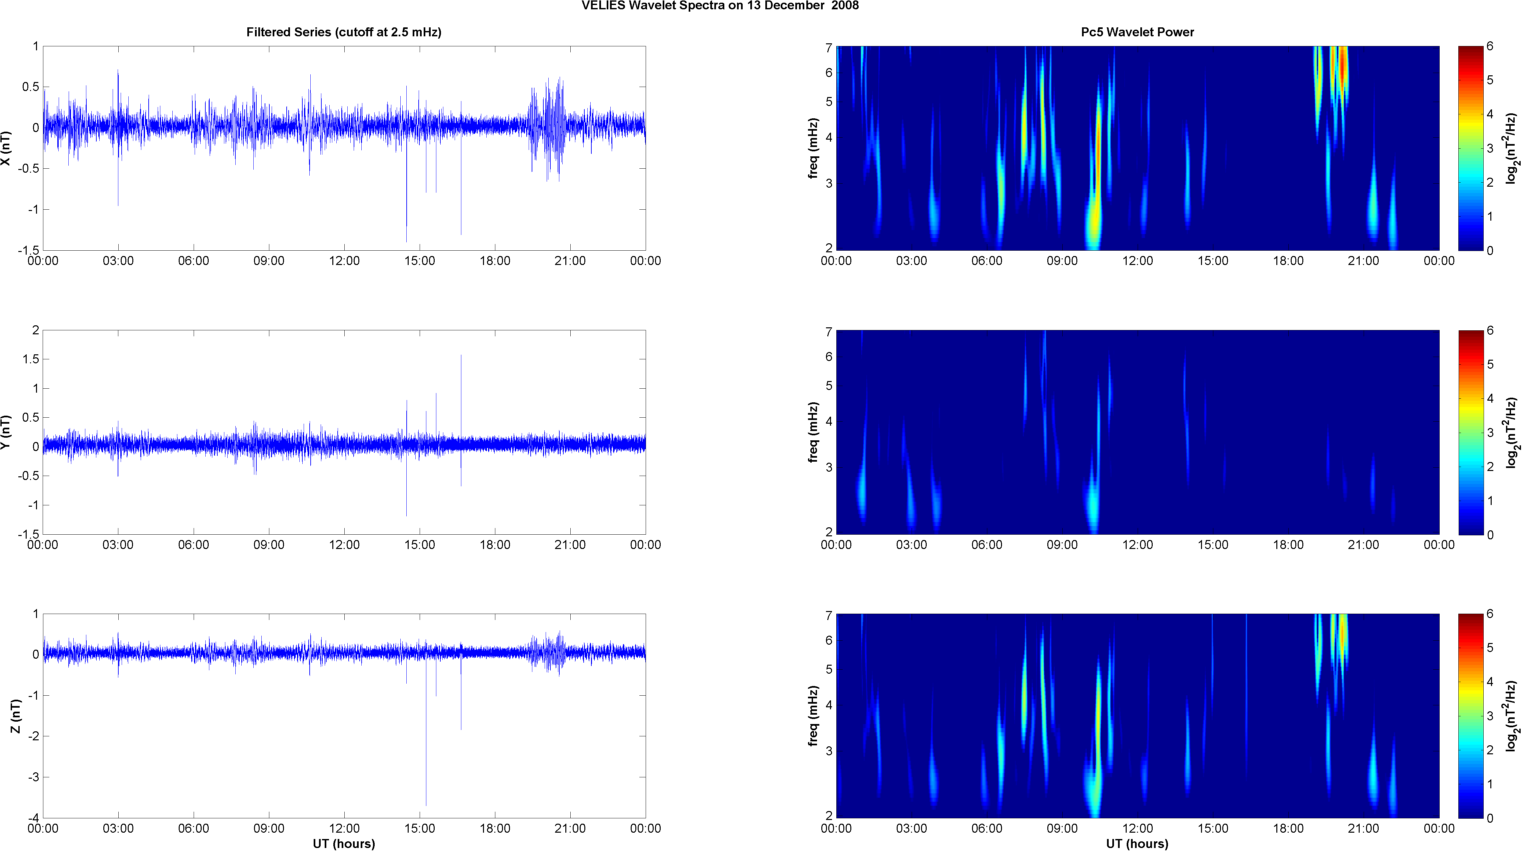Viewport: 1522px width, 851px height.
Task: Click freq (mHz) label of top wavelet plot
Action: 814,148
